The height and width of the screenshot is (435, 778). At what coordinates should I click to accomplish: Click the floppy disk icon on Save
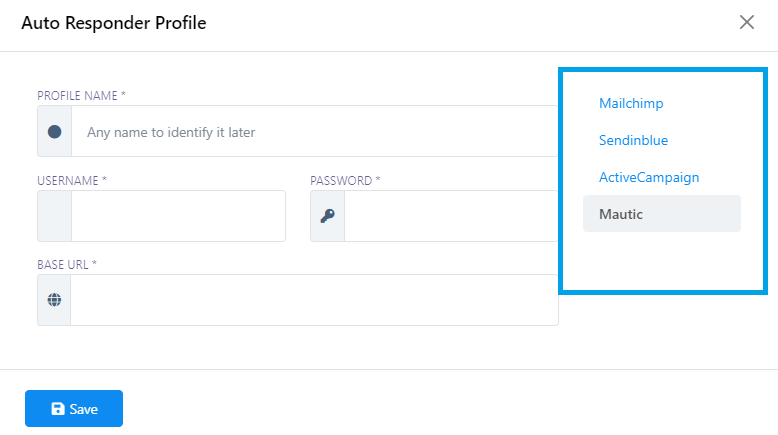(58, 409)
